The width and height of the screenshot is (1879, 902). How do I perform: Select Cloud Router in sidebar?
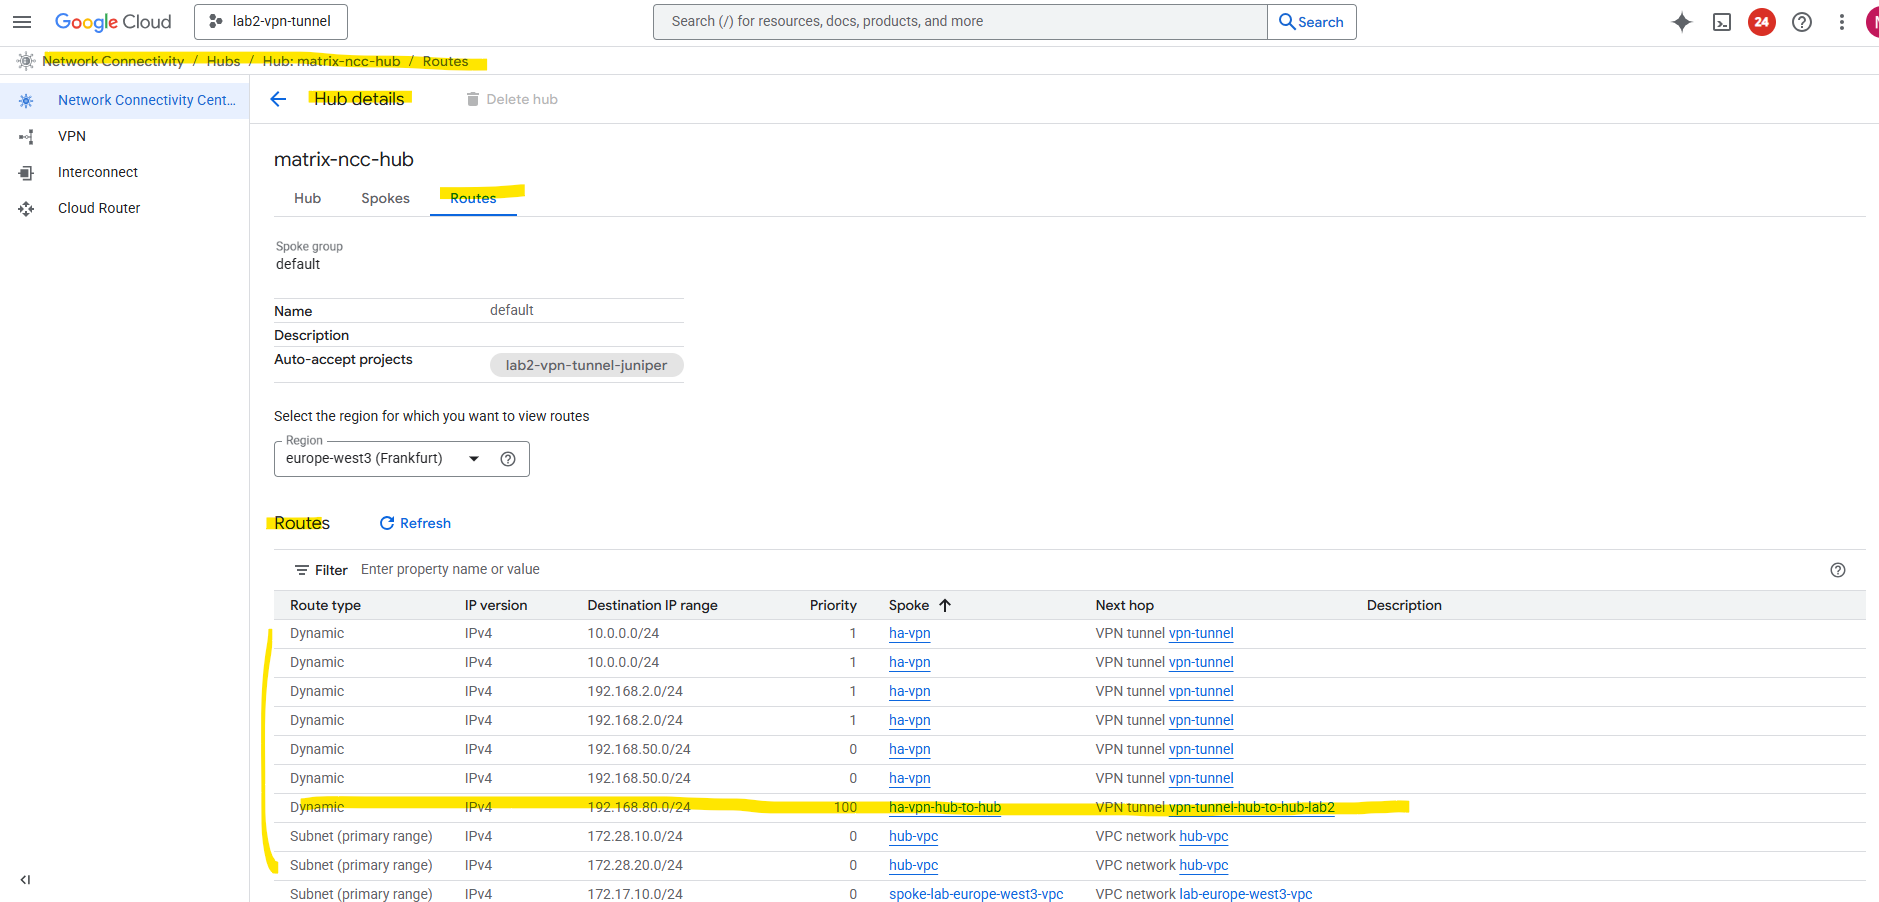[99, 208]
